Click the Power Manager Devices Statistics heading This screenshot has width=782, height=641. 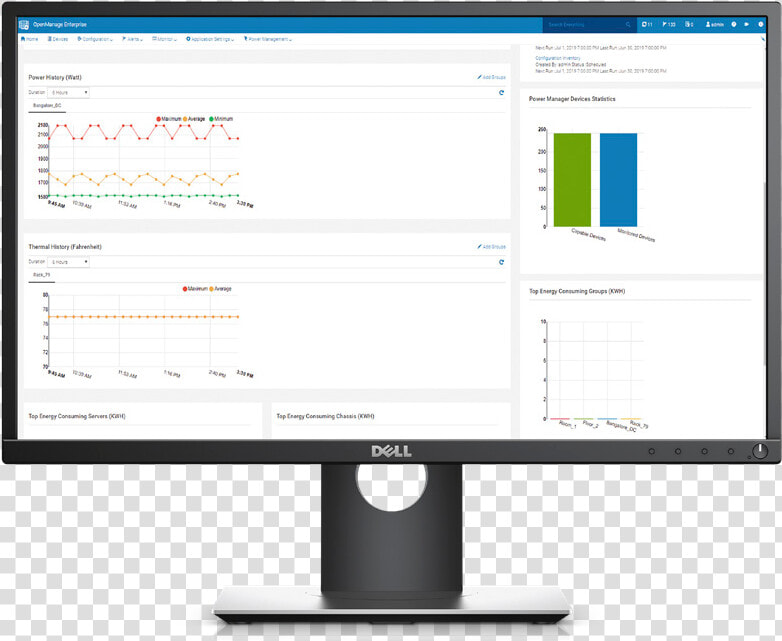click(x=572, y=99)
